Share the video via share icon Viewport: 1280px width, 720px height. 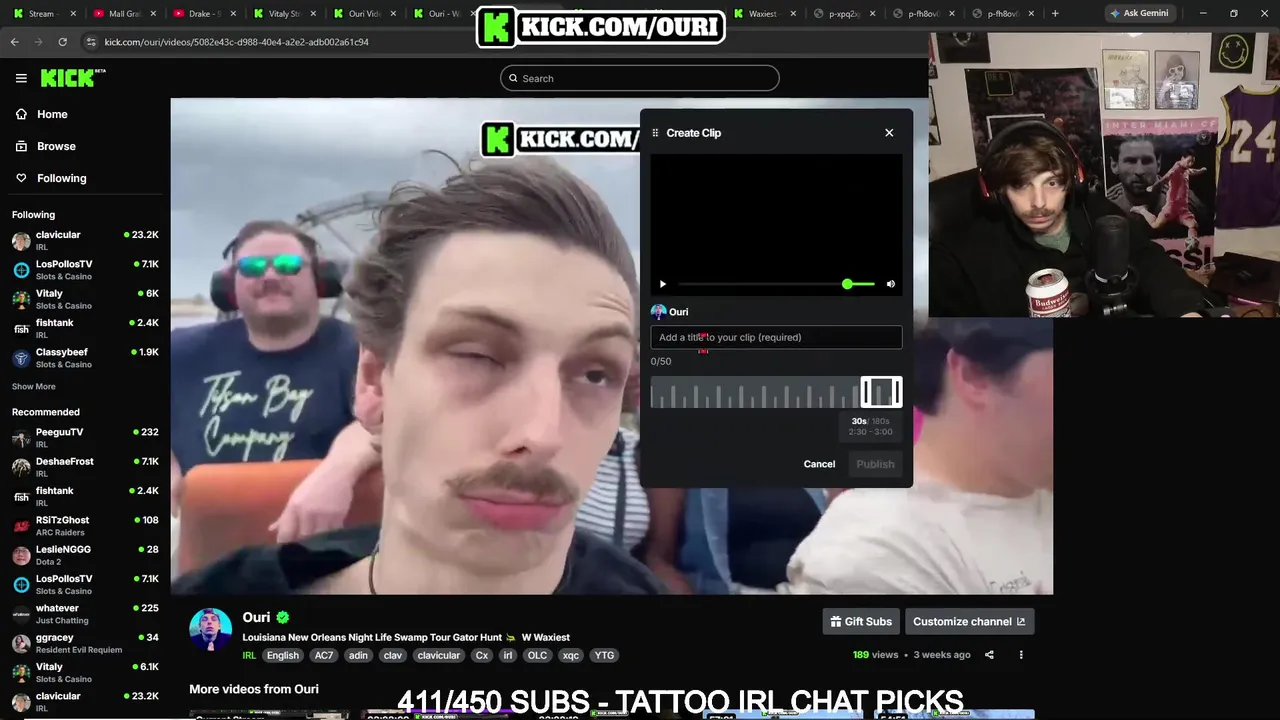point(989,655)
